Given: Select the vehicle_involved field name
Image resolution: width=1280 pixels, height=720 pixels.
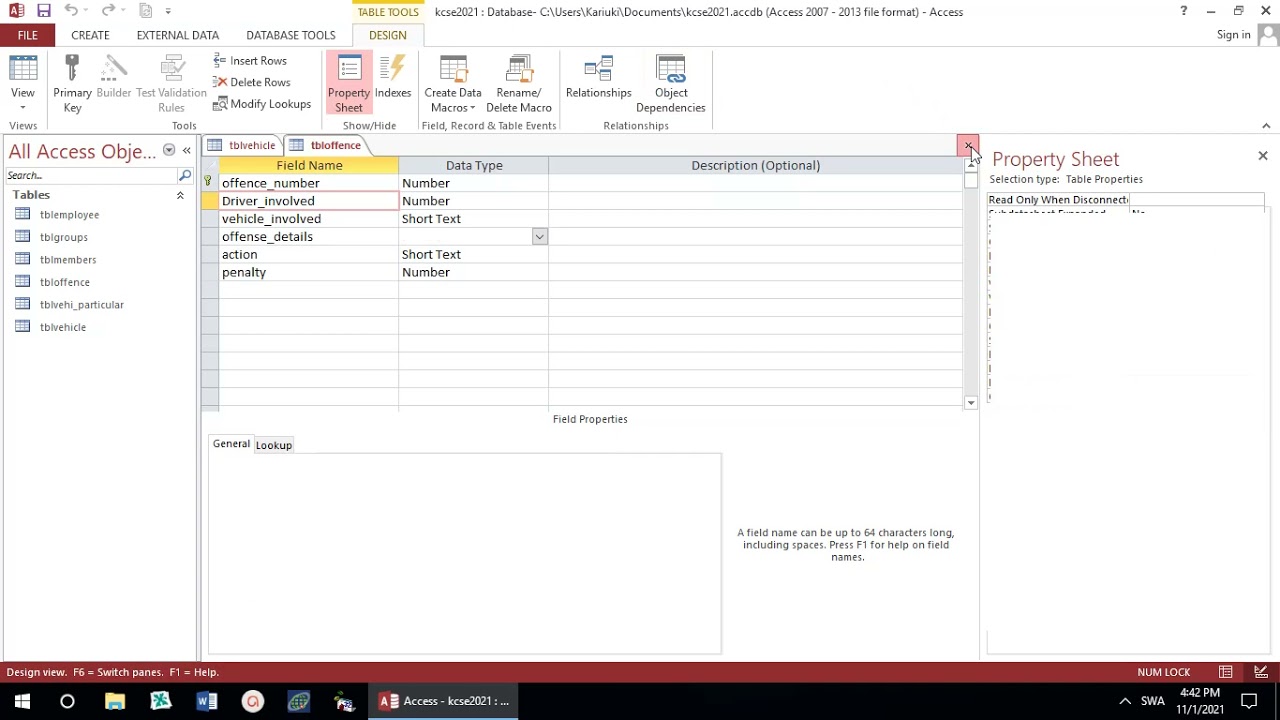Looking at the screenshot, I should (x=308, y=219).
